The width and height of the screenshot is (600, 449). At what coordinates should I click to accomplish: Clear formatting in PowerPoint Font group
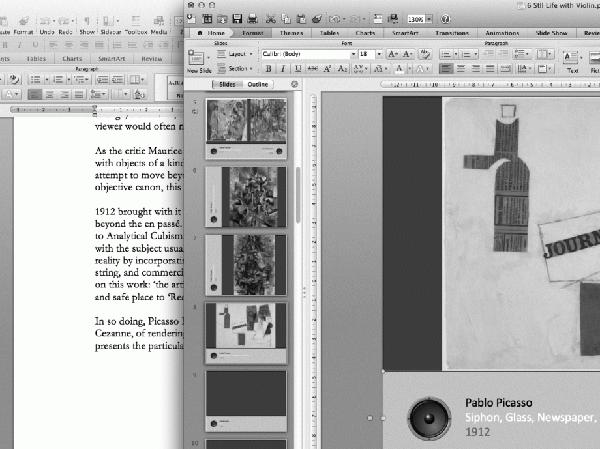click(424, 54)
